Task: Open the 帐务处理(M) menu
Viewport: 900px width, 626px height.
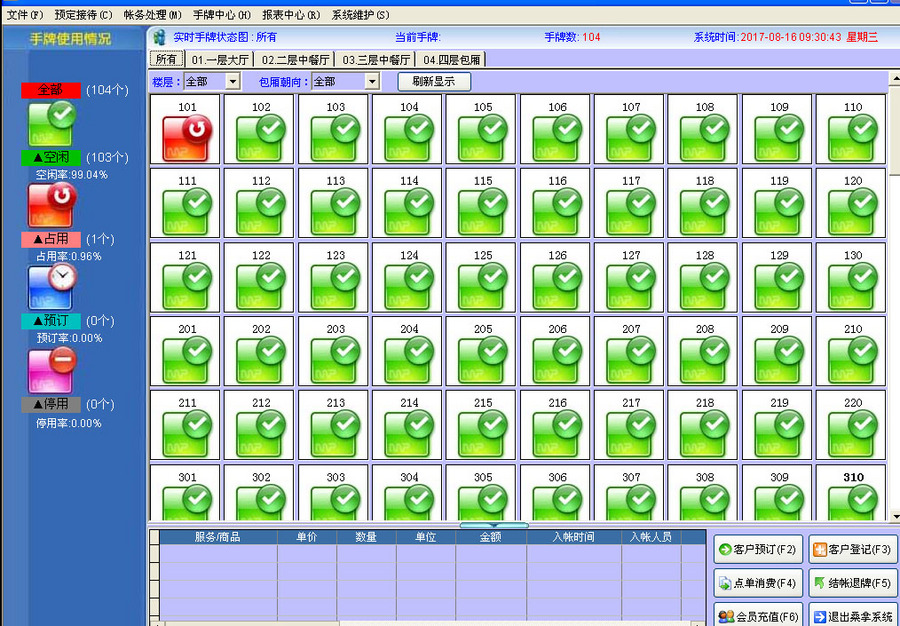Action: 153,15
